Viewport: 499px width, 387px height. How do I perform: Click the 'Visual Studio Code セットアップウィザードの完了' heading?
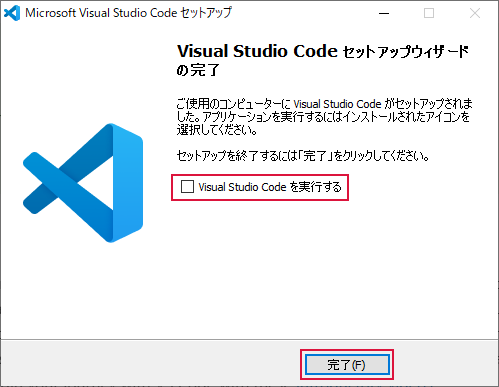[323, 60]
